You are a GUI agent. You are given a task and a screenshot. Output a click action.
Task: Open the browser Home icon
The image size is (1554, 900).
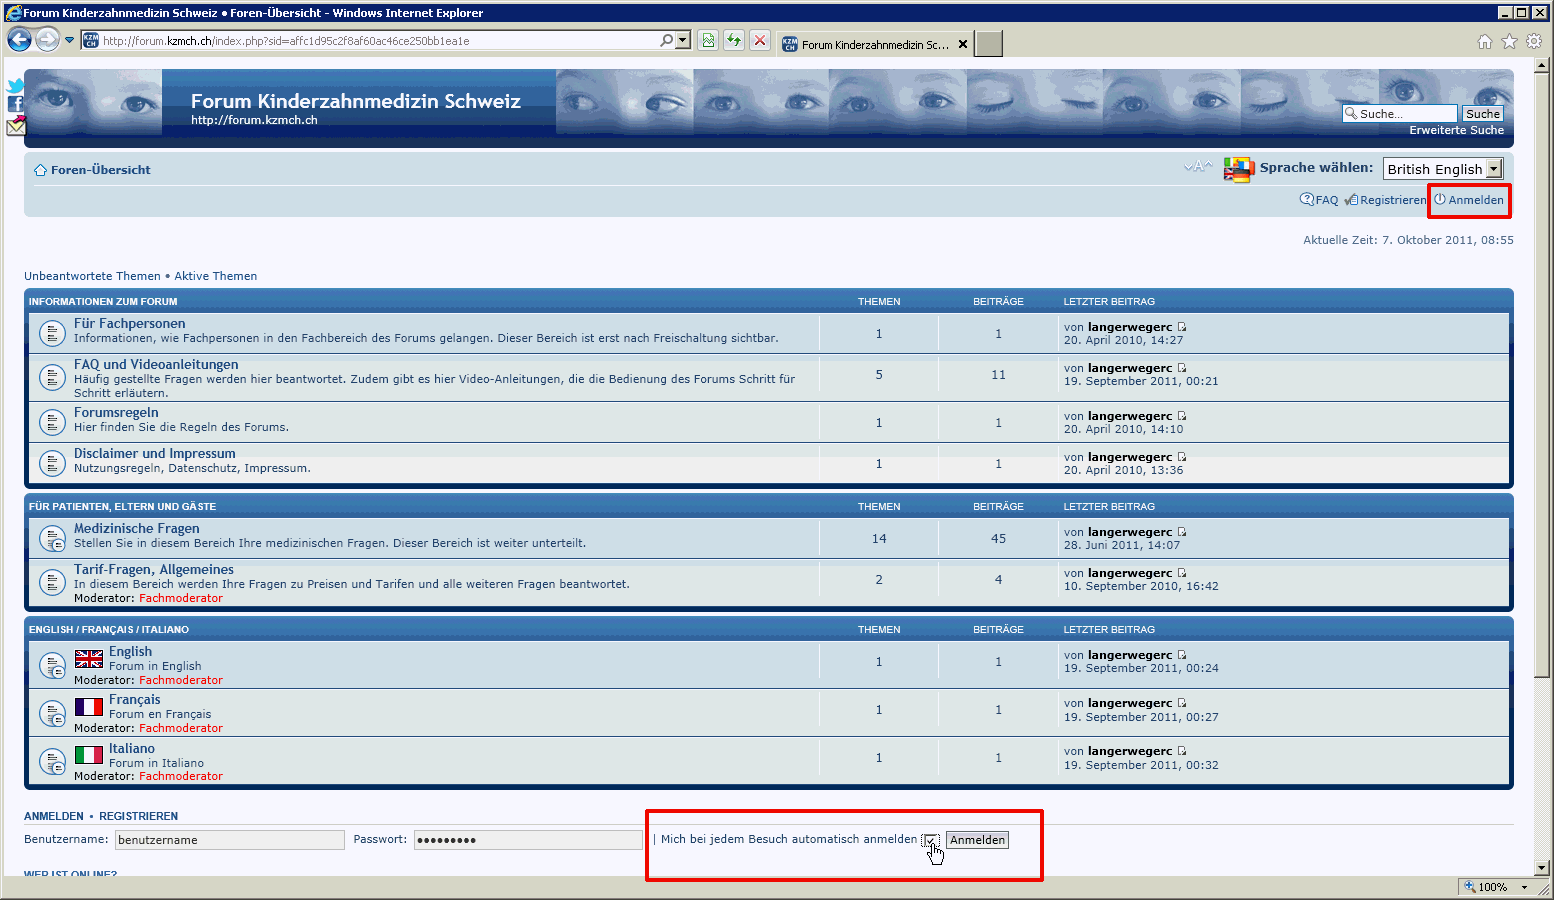pyautogui.click(x=1485, y=42)
